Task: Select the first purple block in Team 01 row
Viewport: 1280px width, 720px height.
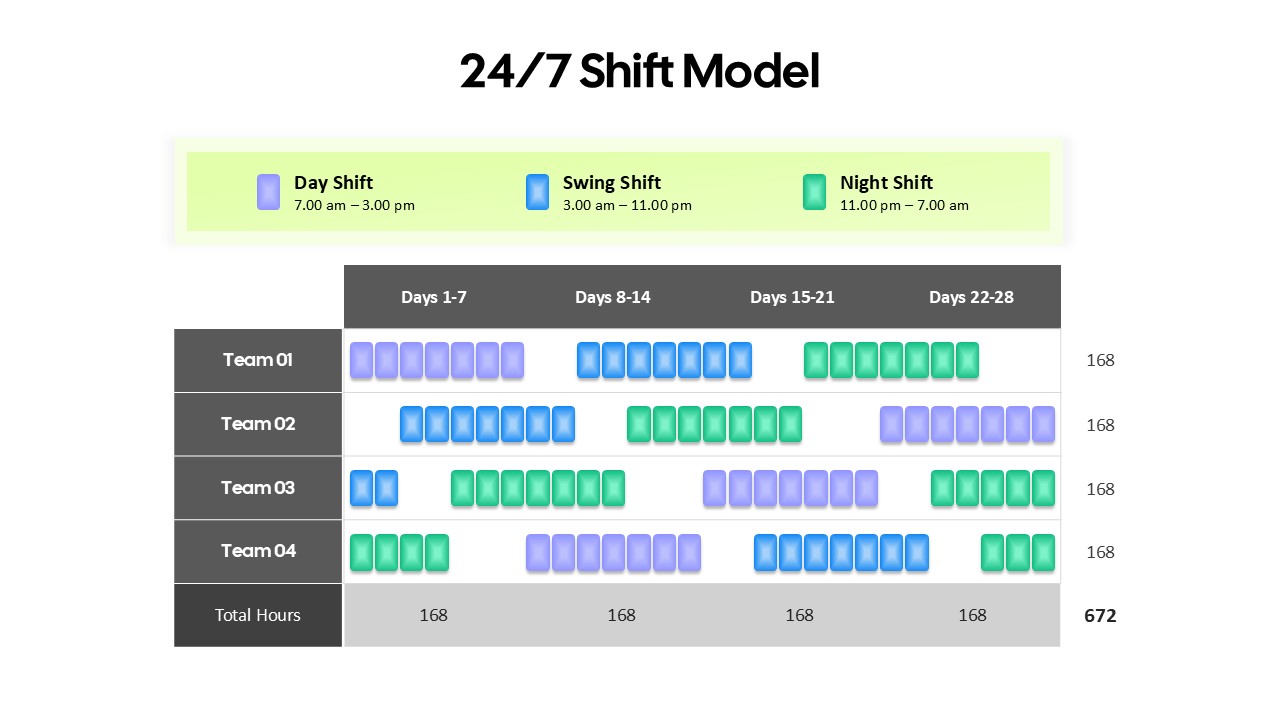Action: pos(361,360)
